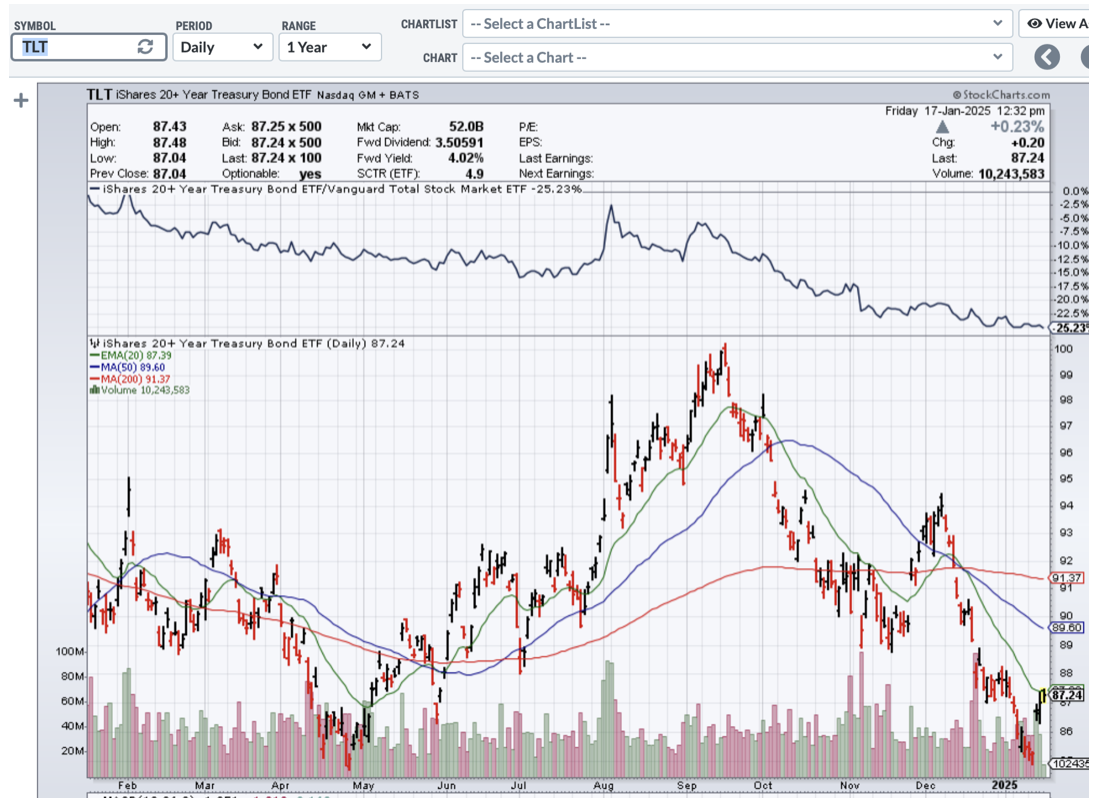Expand the Select a ChartList dropdown

pos(737,23)
